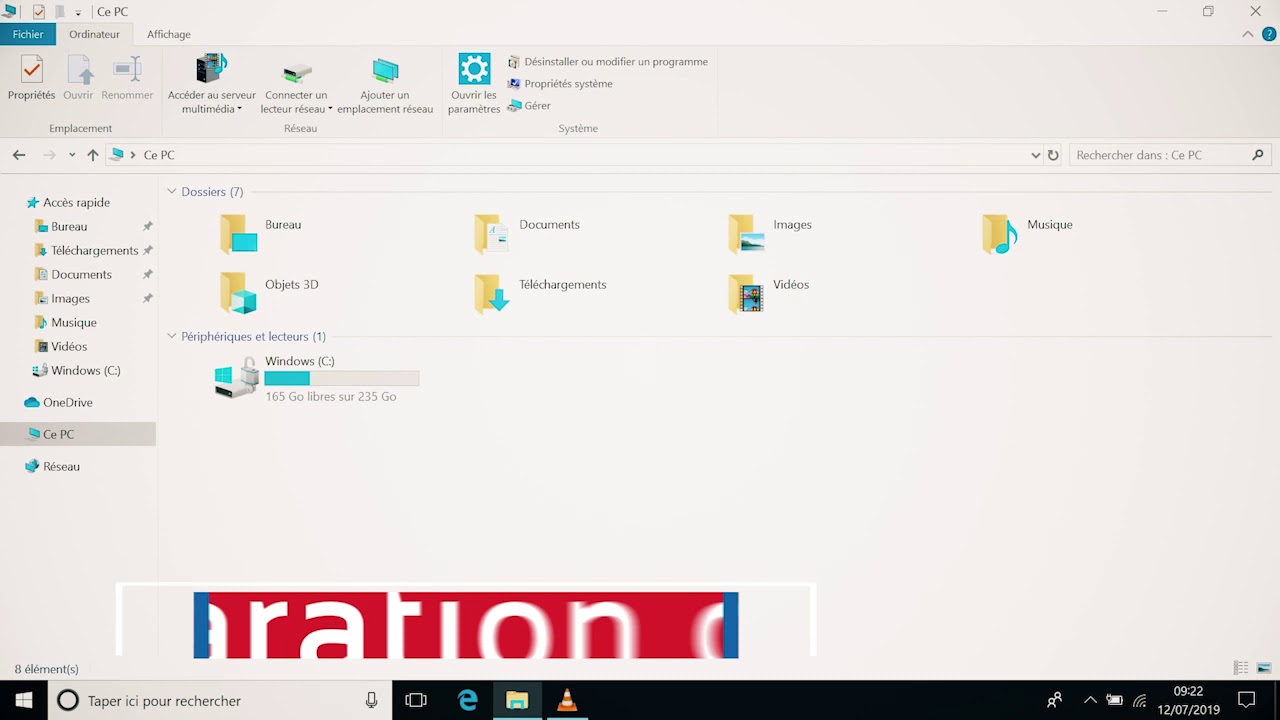Image resolution: width=1280 pixels, height=720 pixels.
Task: Click Ce PC in address bar
Action: [x=159, y=155]
